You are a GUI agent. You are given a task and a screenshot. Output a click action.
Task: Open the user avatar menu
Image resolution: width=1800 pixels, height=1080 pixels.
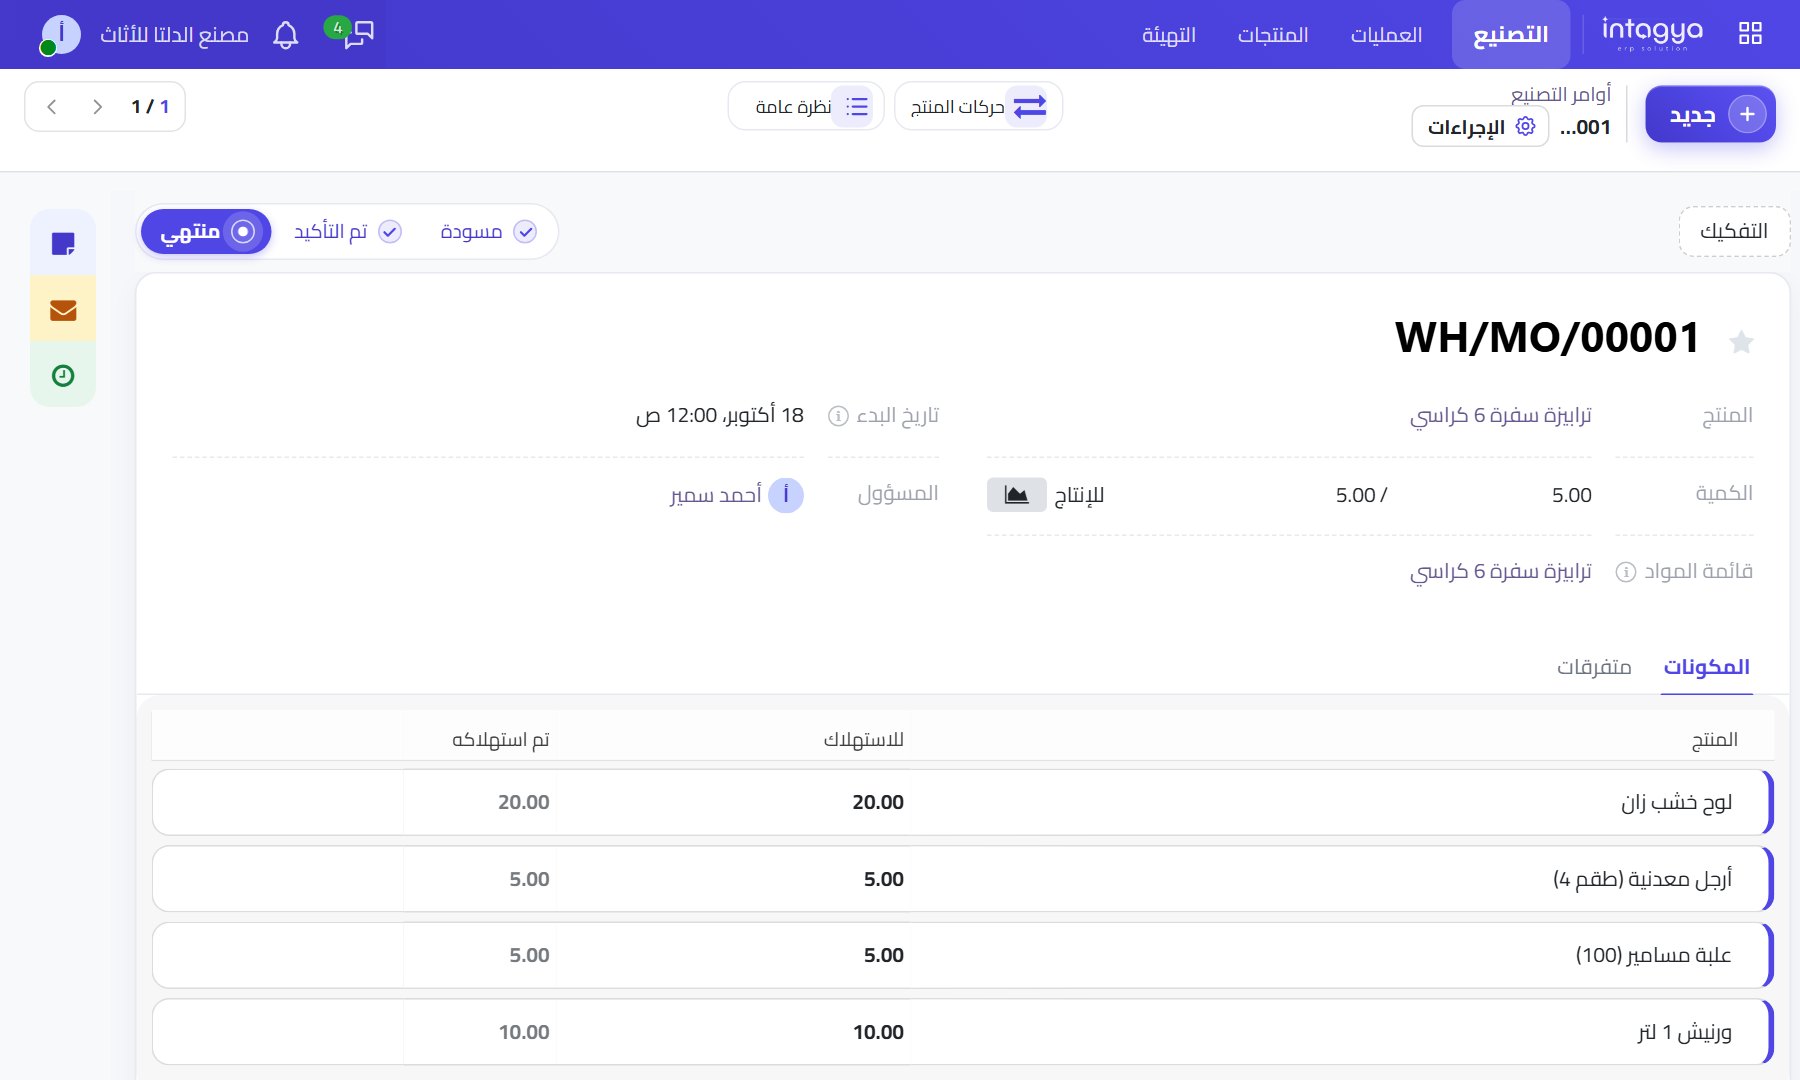pyautogui.click(x=60, y=35)
